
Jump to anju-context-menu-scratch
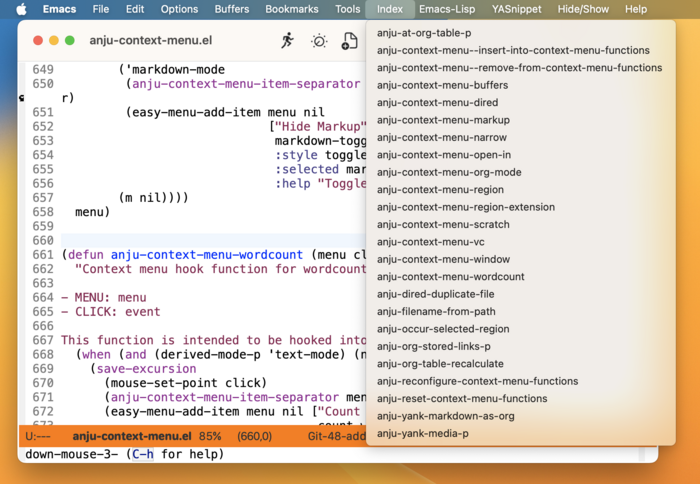(x=521, y=225)
